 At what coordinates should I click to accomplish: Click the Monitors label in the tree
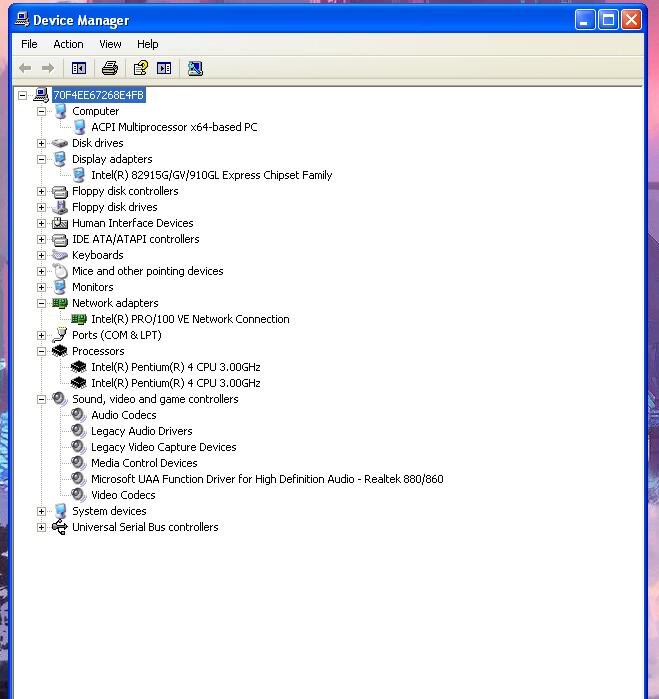(93, 288)
